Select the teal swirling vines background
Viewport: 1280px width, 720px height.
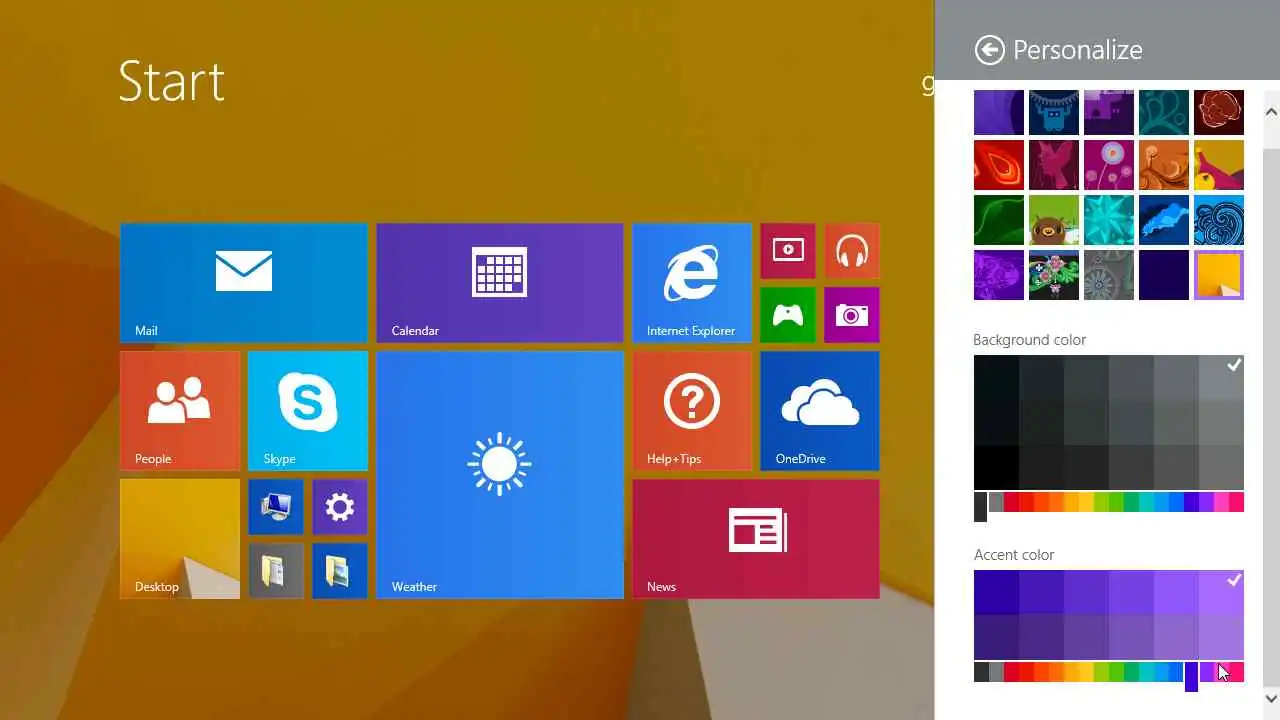[1164, 112]
